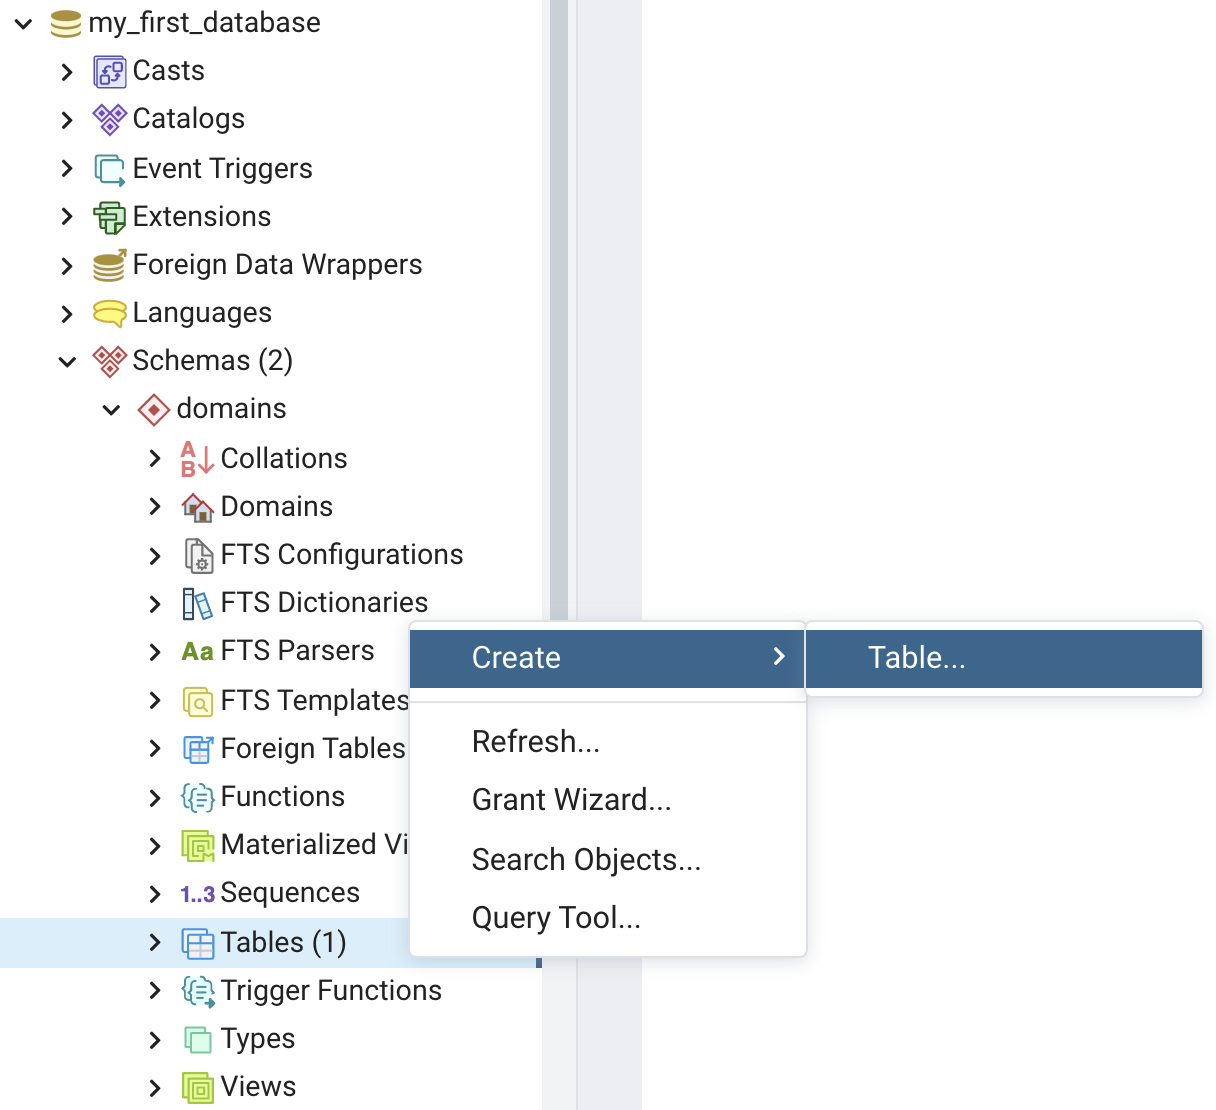This screenshot has height=1110, width=1216.
Task: Collapse the Schemas (2) node
Action: pyautogui.click(x=67, y=362)
